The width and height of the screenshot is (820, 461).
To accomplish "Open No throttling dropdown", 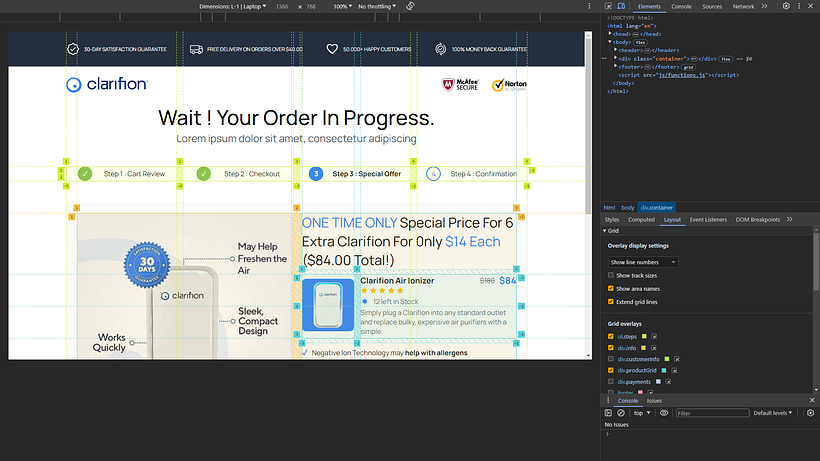I will coord(377,6).
